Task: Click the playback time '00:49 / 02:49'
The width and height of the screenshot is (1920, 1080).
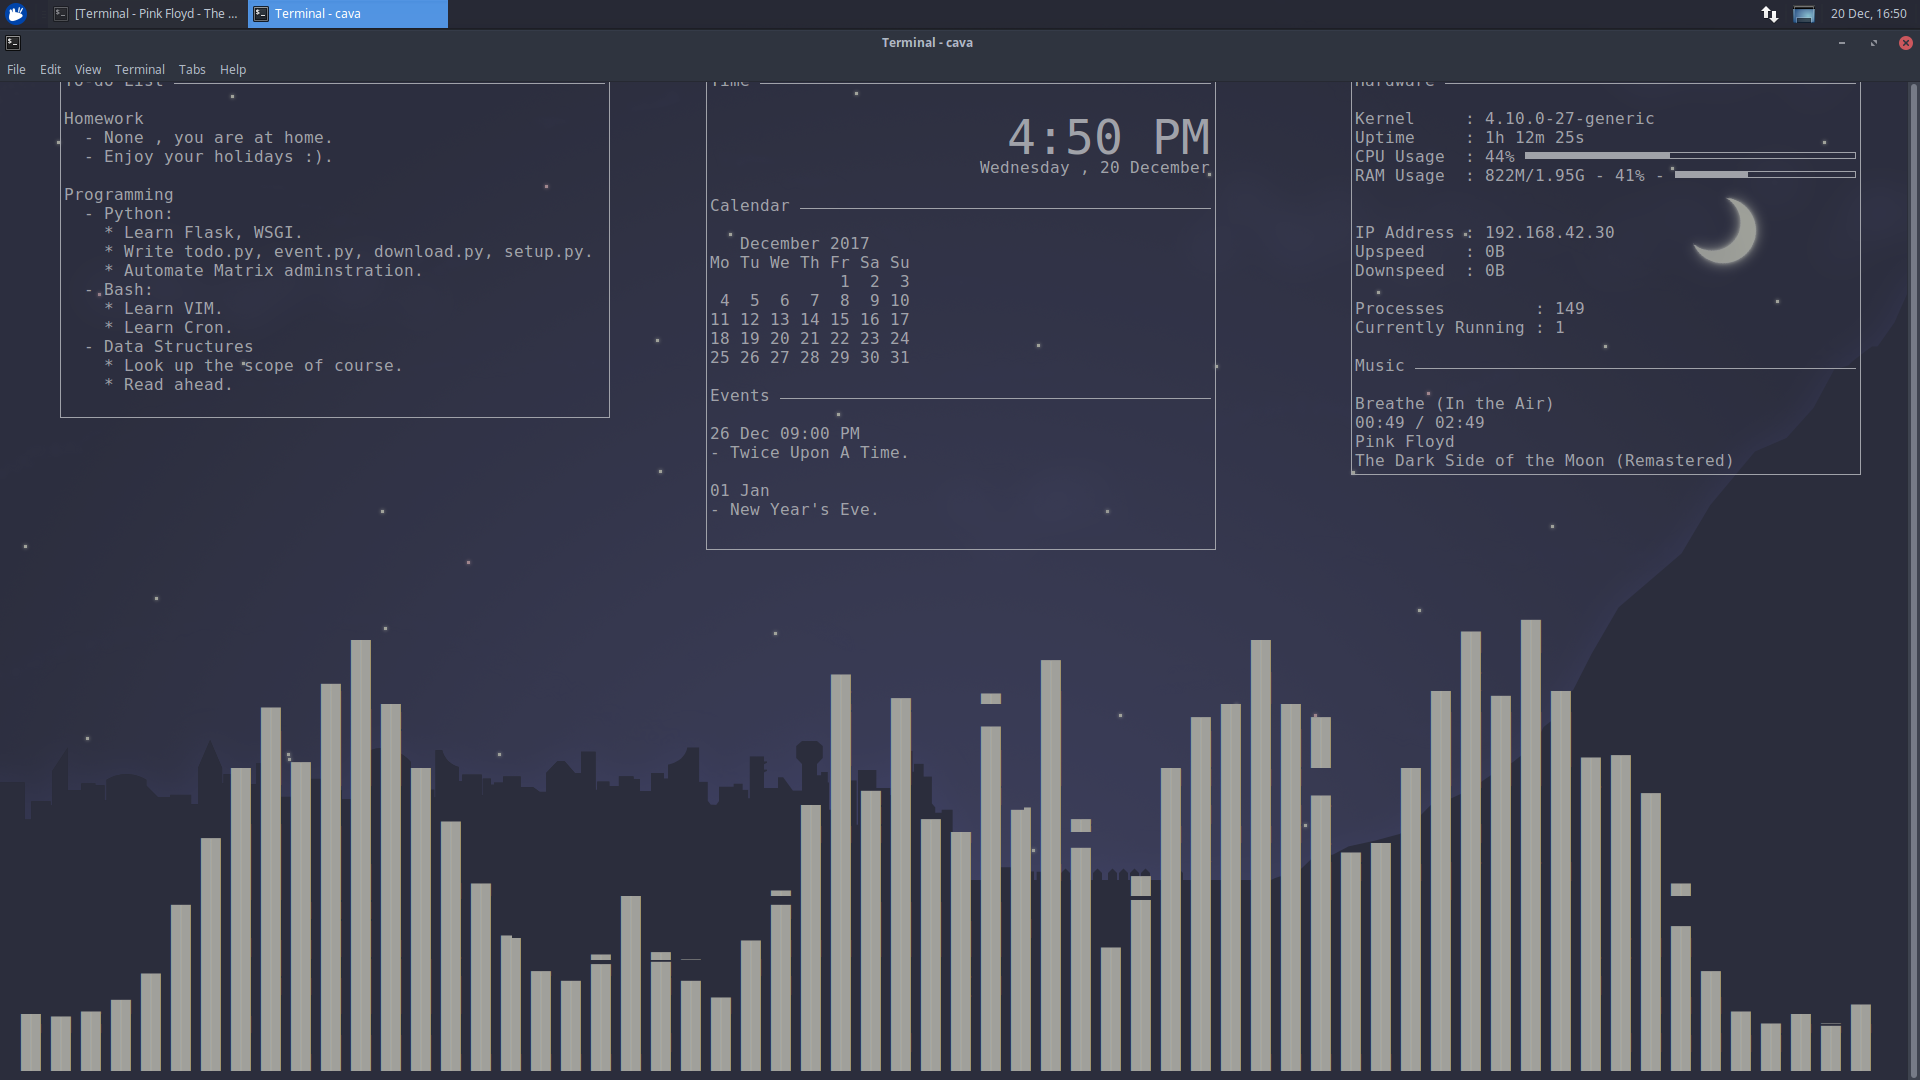Action: (1419, 422)
